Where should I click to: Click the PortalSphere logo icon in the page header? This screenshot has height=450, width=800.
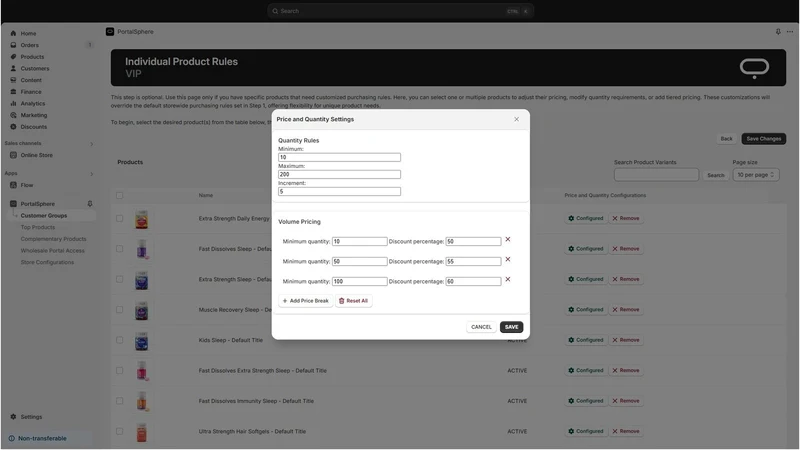[110, 32]
